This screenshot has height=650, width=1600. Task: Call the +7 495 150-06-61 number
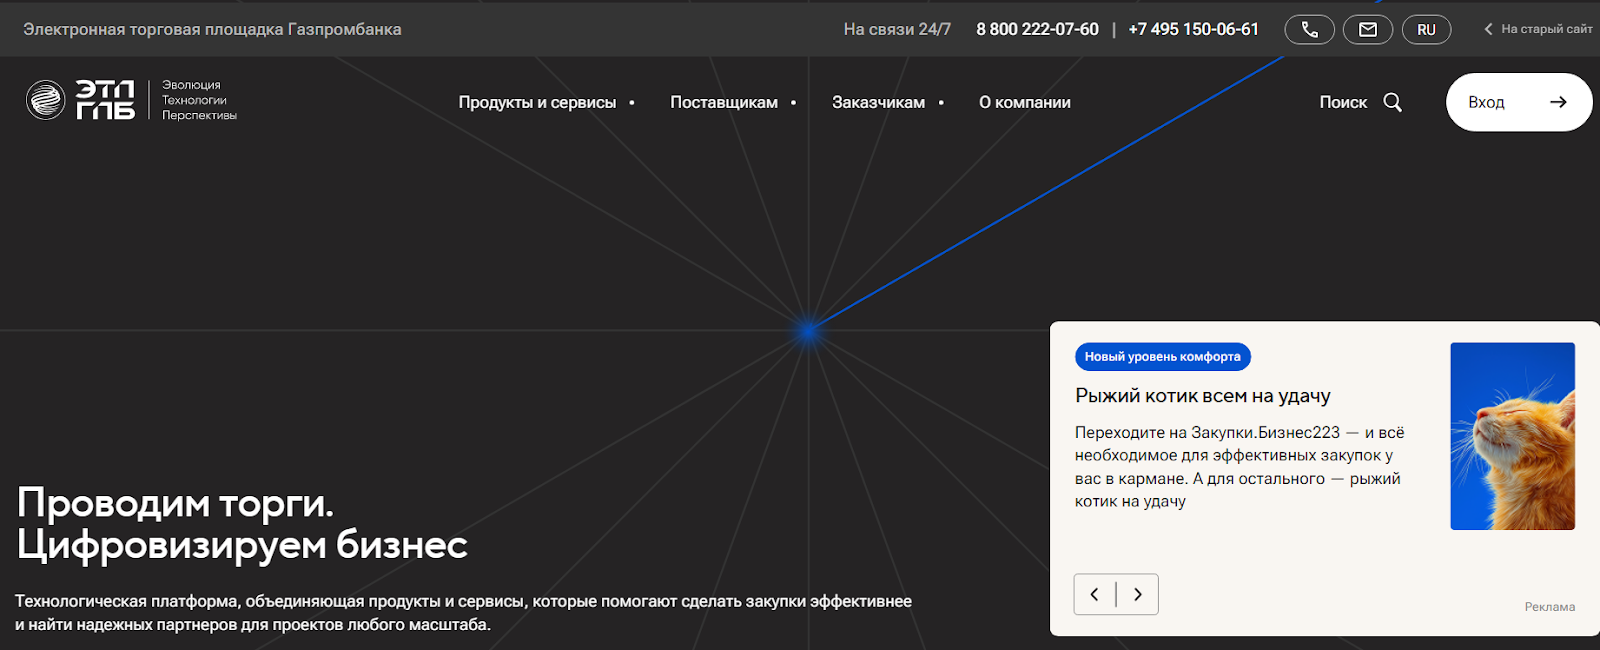click(1193, 30)
